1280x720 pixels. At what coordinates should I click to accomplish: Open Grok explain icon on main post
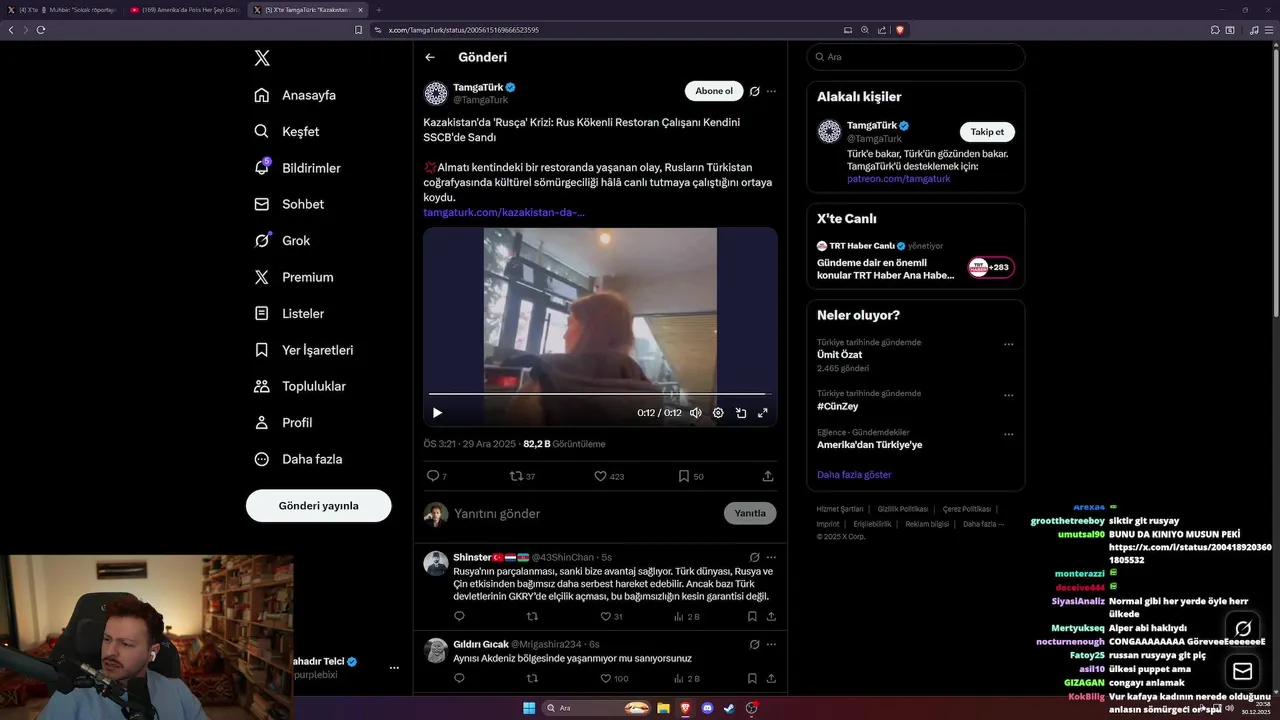[x=755, y=91]
